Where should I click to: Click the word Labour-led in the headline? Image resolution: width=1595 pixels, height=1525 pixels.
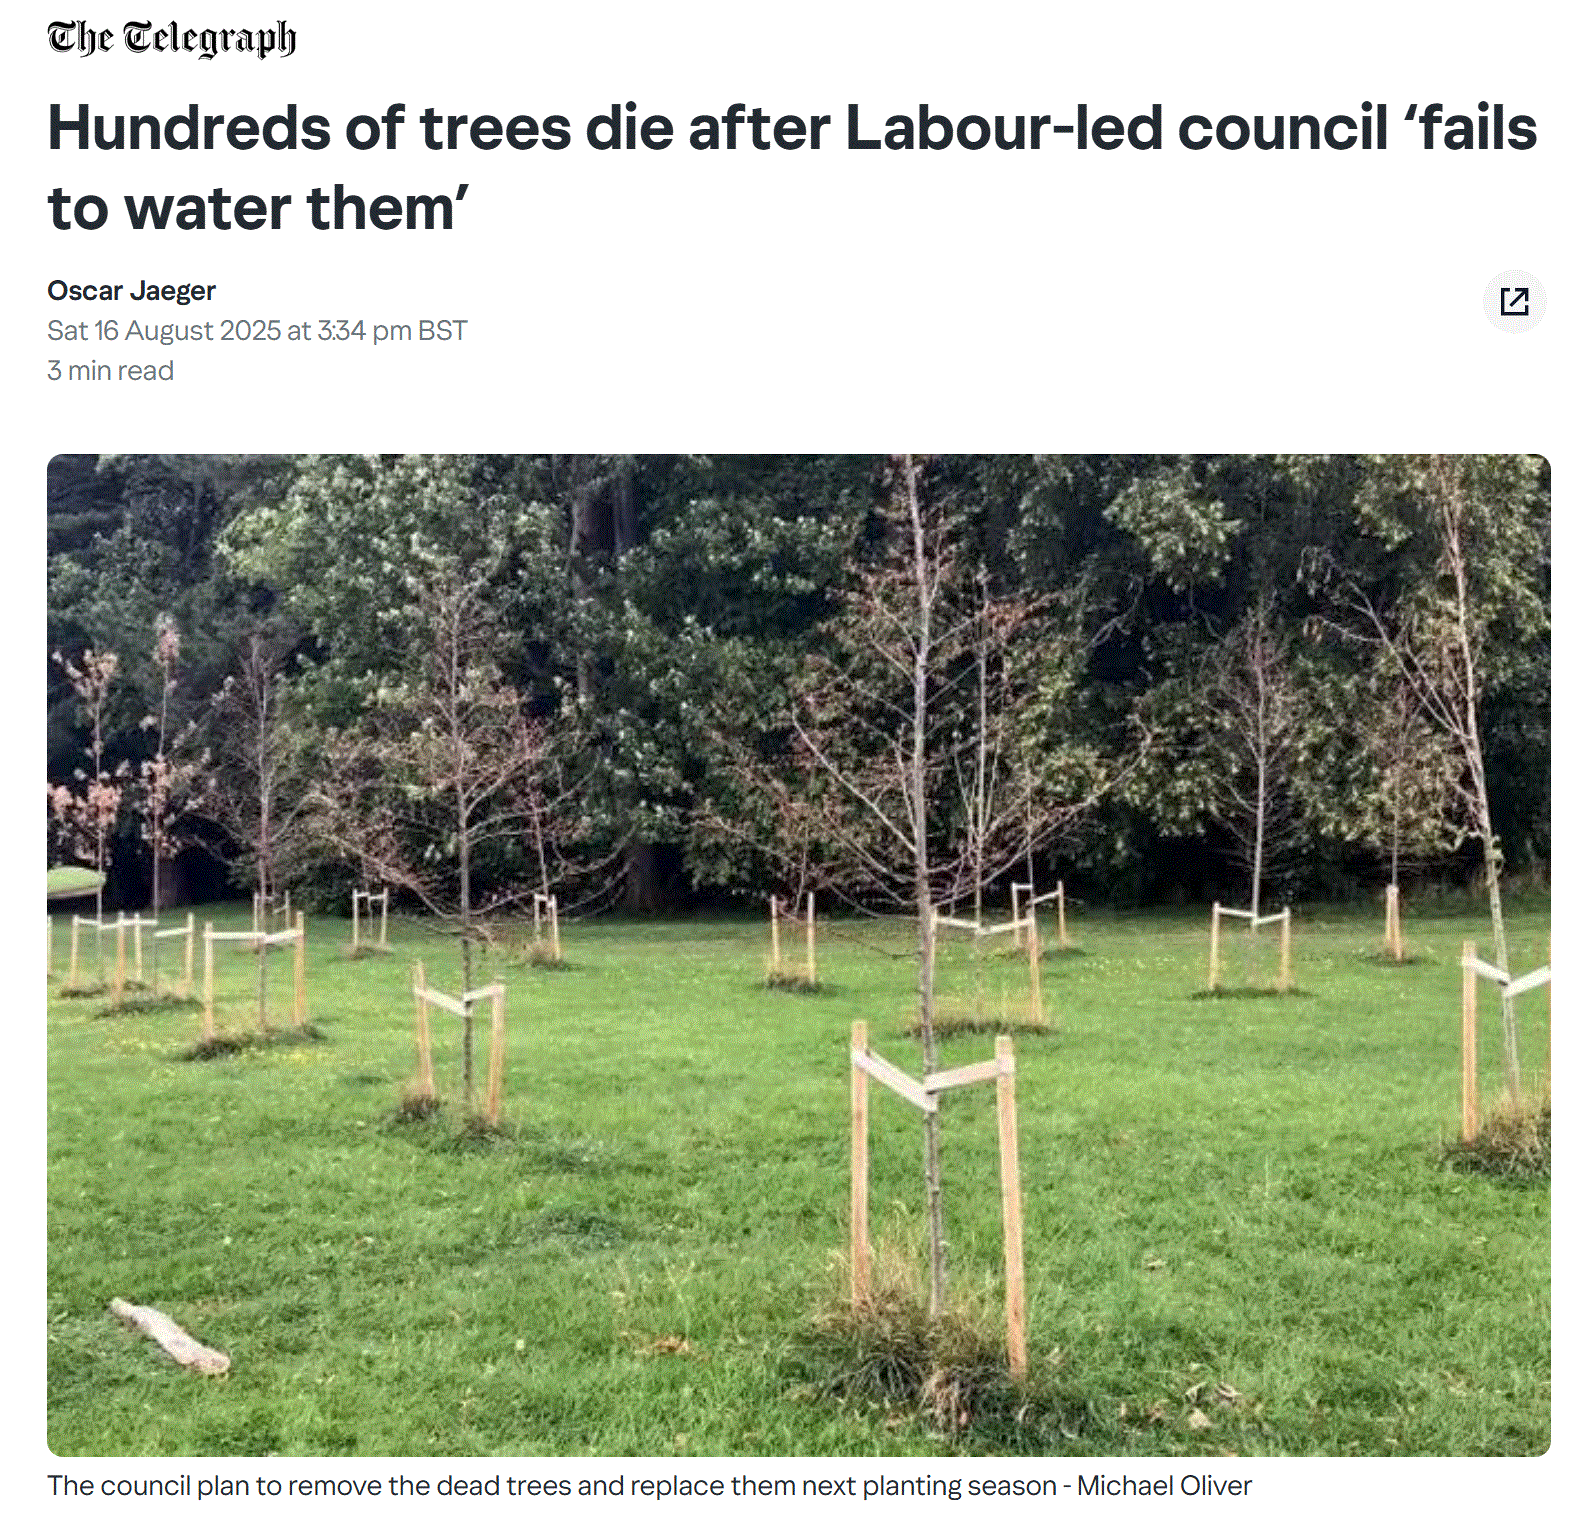pyautogui.click(x=1003, y=128)
